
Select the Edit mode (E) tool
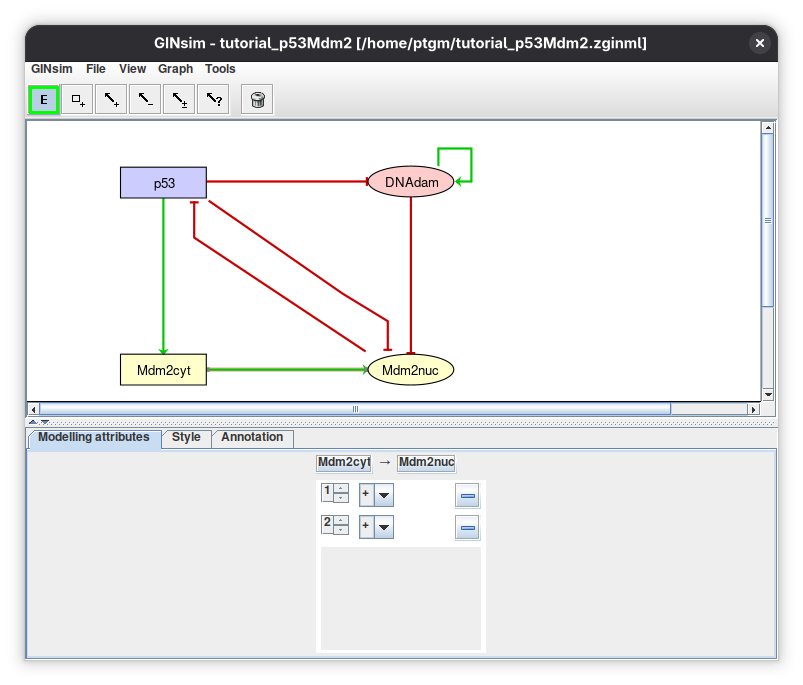[44, 99]
